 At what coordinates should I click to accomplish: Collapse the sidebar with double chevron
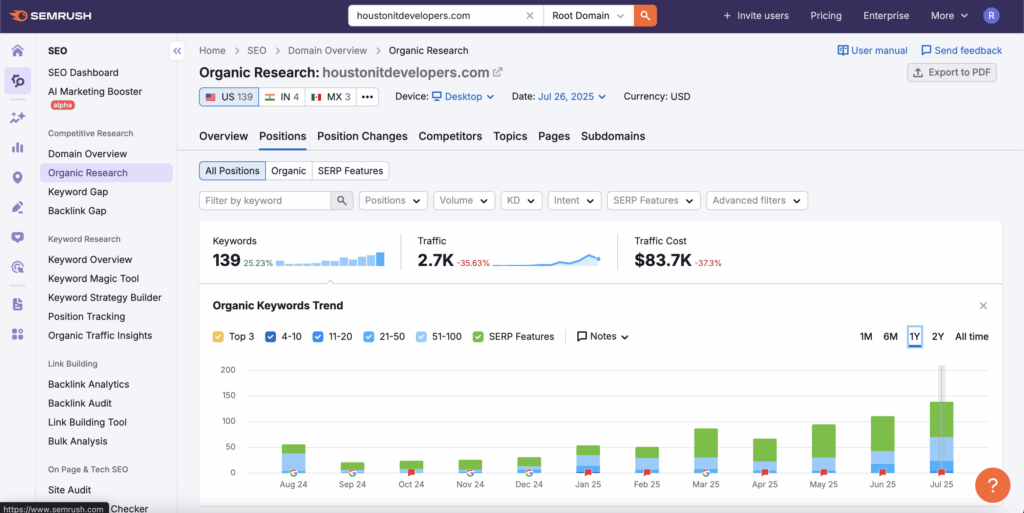(177, 50)
